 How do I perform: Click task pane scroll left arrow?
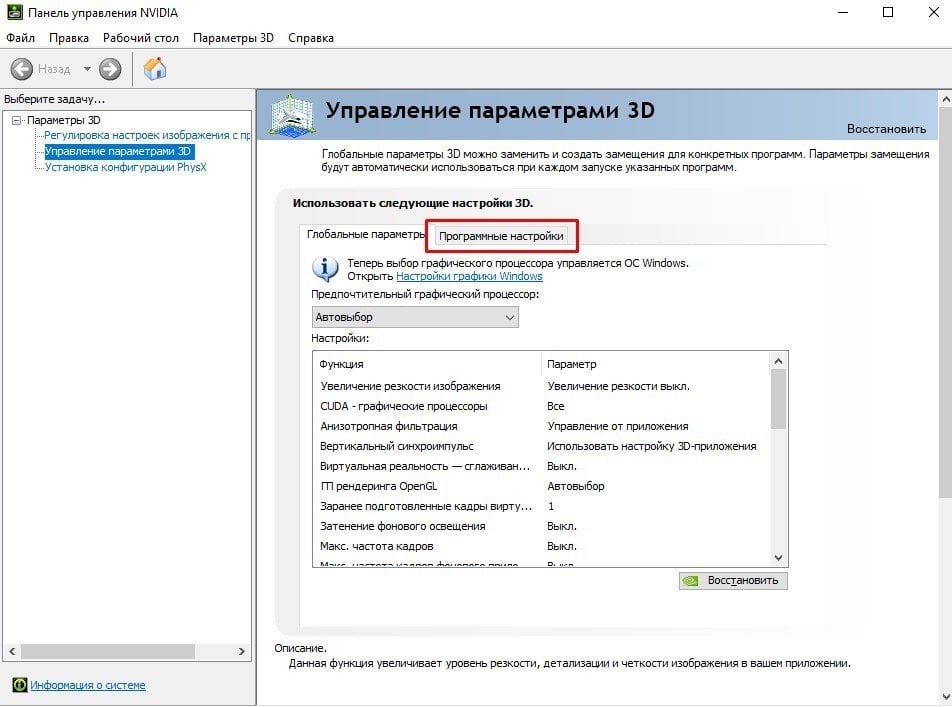[x=12, y=651]
